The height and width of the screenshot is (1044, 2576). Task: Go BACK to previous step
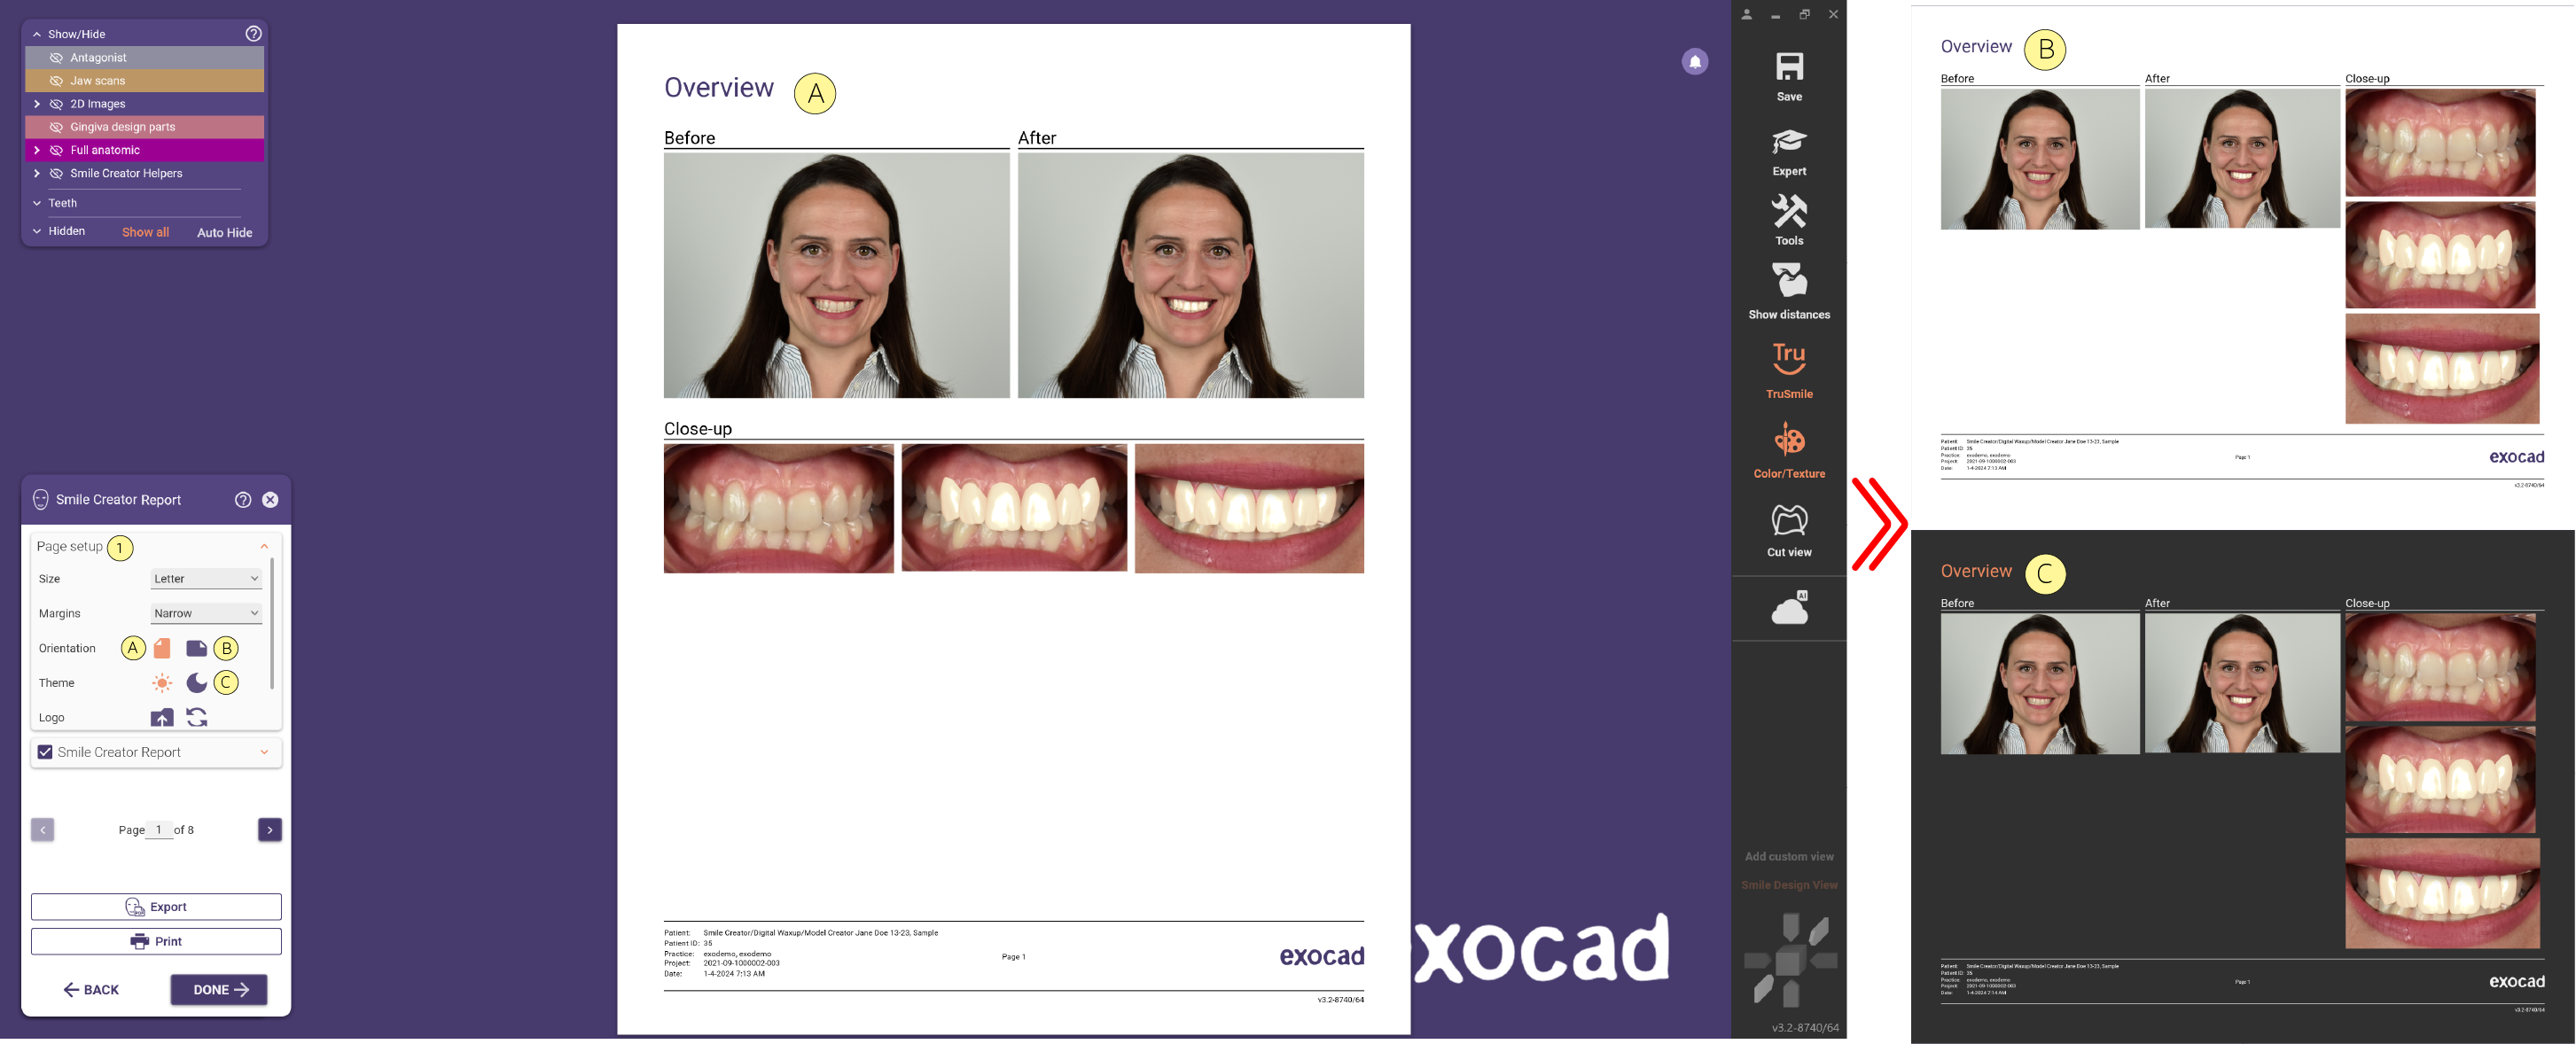click(x=91, y=990)
